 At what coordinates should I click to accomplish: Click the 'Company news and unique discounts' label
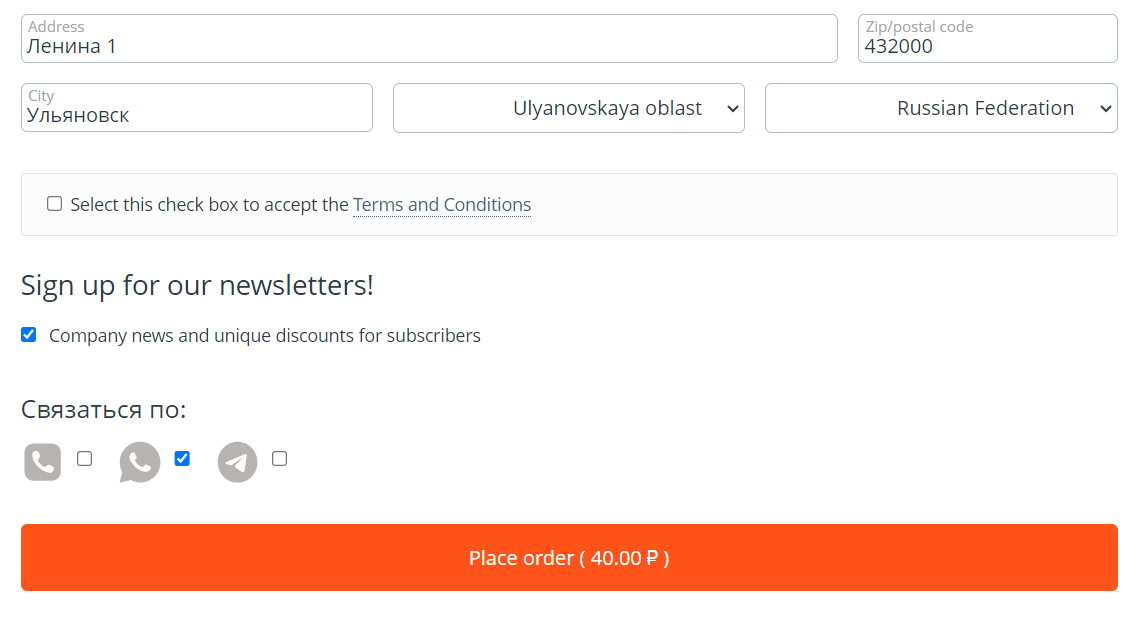(x=265, y=336)
